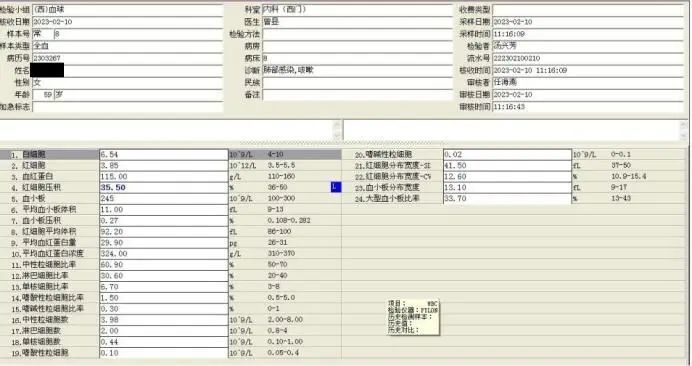Viewport: 692px width, 366px height.
Task: Click the left text area scrollbar
Action: pos(338,131)
